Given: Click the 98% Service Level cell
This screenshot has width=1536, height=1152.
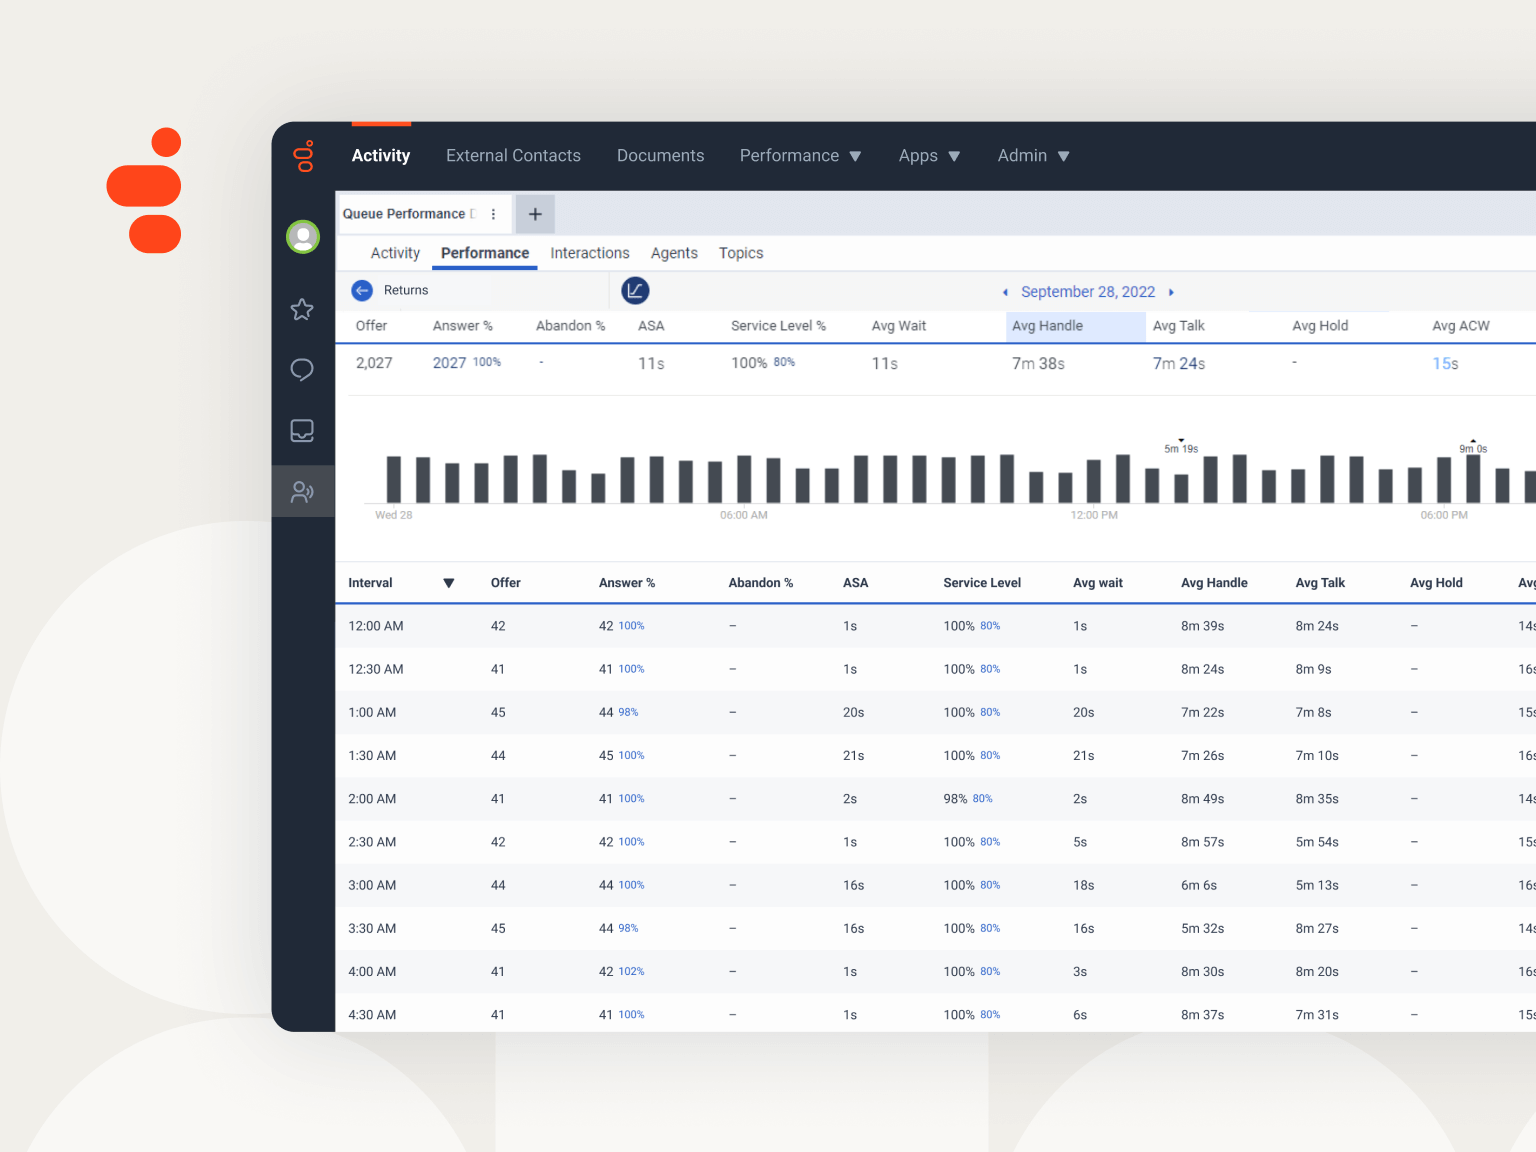Looking at the screenshot, I should (968, 799).
